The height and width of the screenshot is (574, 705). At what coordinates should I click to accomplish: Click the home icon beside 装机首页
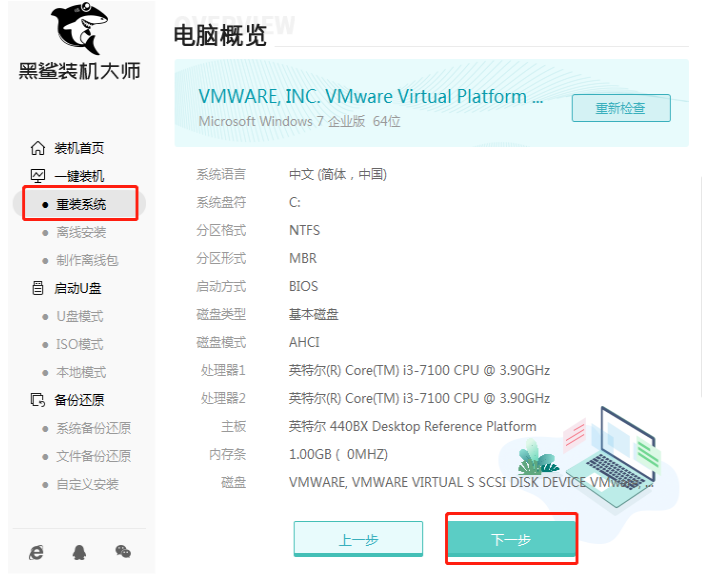[x=38, y=148]
